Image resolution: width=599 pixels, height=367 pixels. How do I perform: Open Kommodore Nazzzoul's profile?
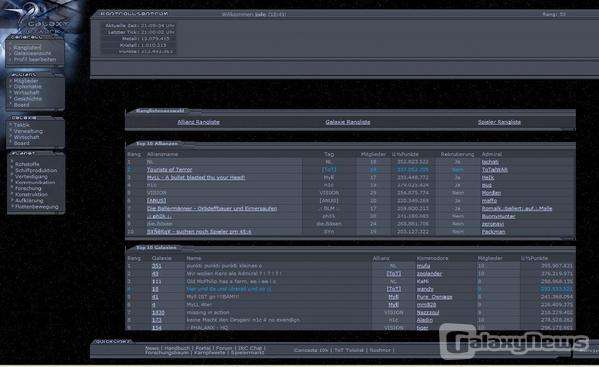tap(428, 312)
